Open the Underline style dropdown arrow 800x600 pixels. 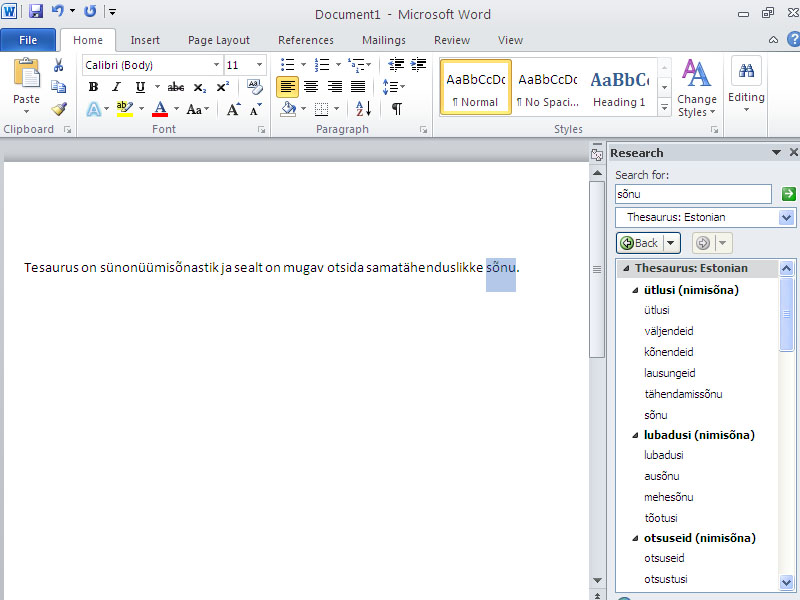tap(157, 87)
